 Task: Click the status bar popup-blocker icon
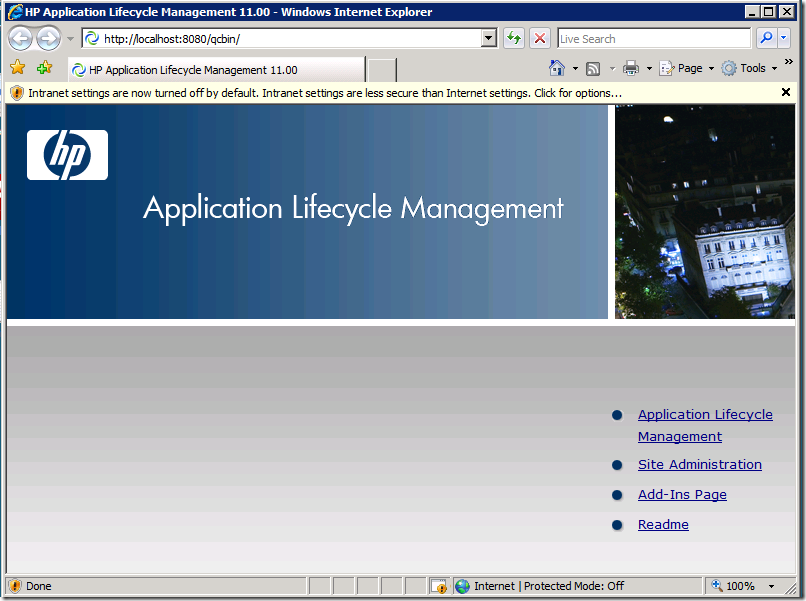(x=438, y=586)
